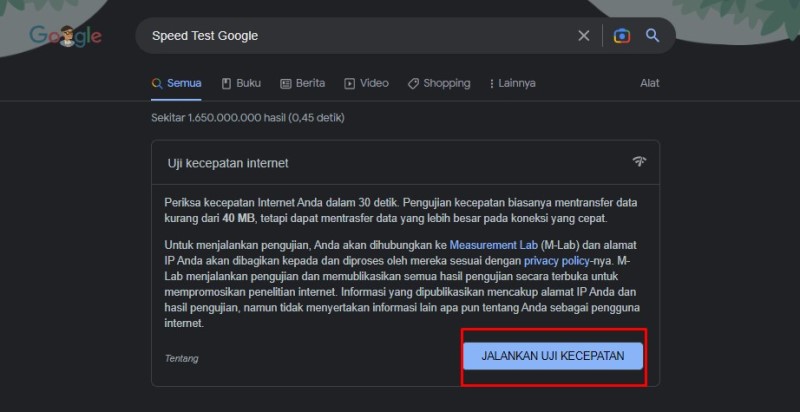This screenshot has height=412, width=800.
Task: Open the Berita tab
Action: (x=303, y=83)
